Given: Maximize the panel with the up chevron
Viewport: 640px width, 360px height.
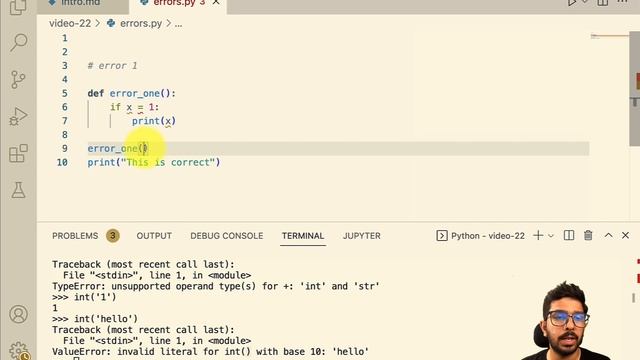Looking at the screenshot, I should click(x=608, y=236).
